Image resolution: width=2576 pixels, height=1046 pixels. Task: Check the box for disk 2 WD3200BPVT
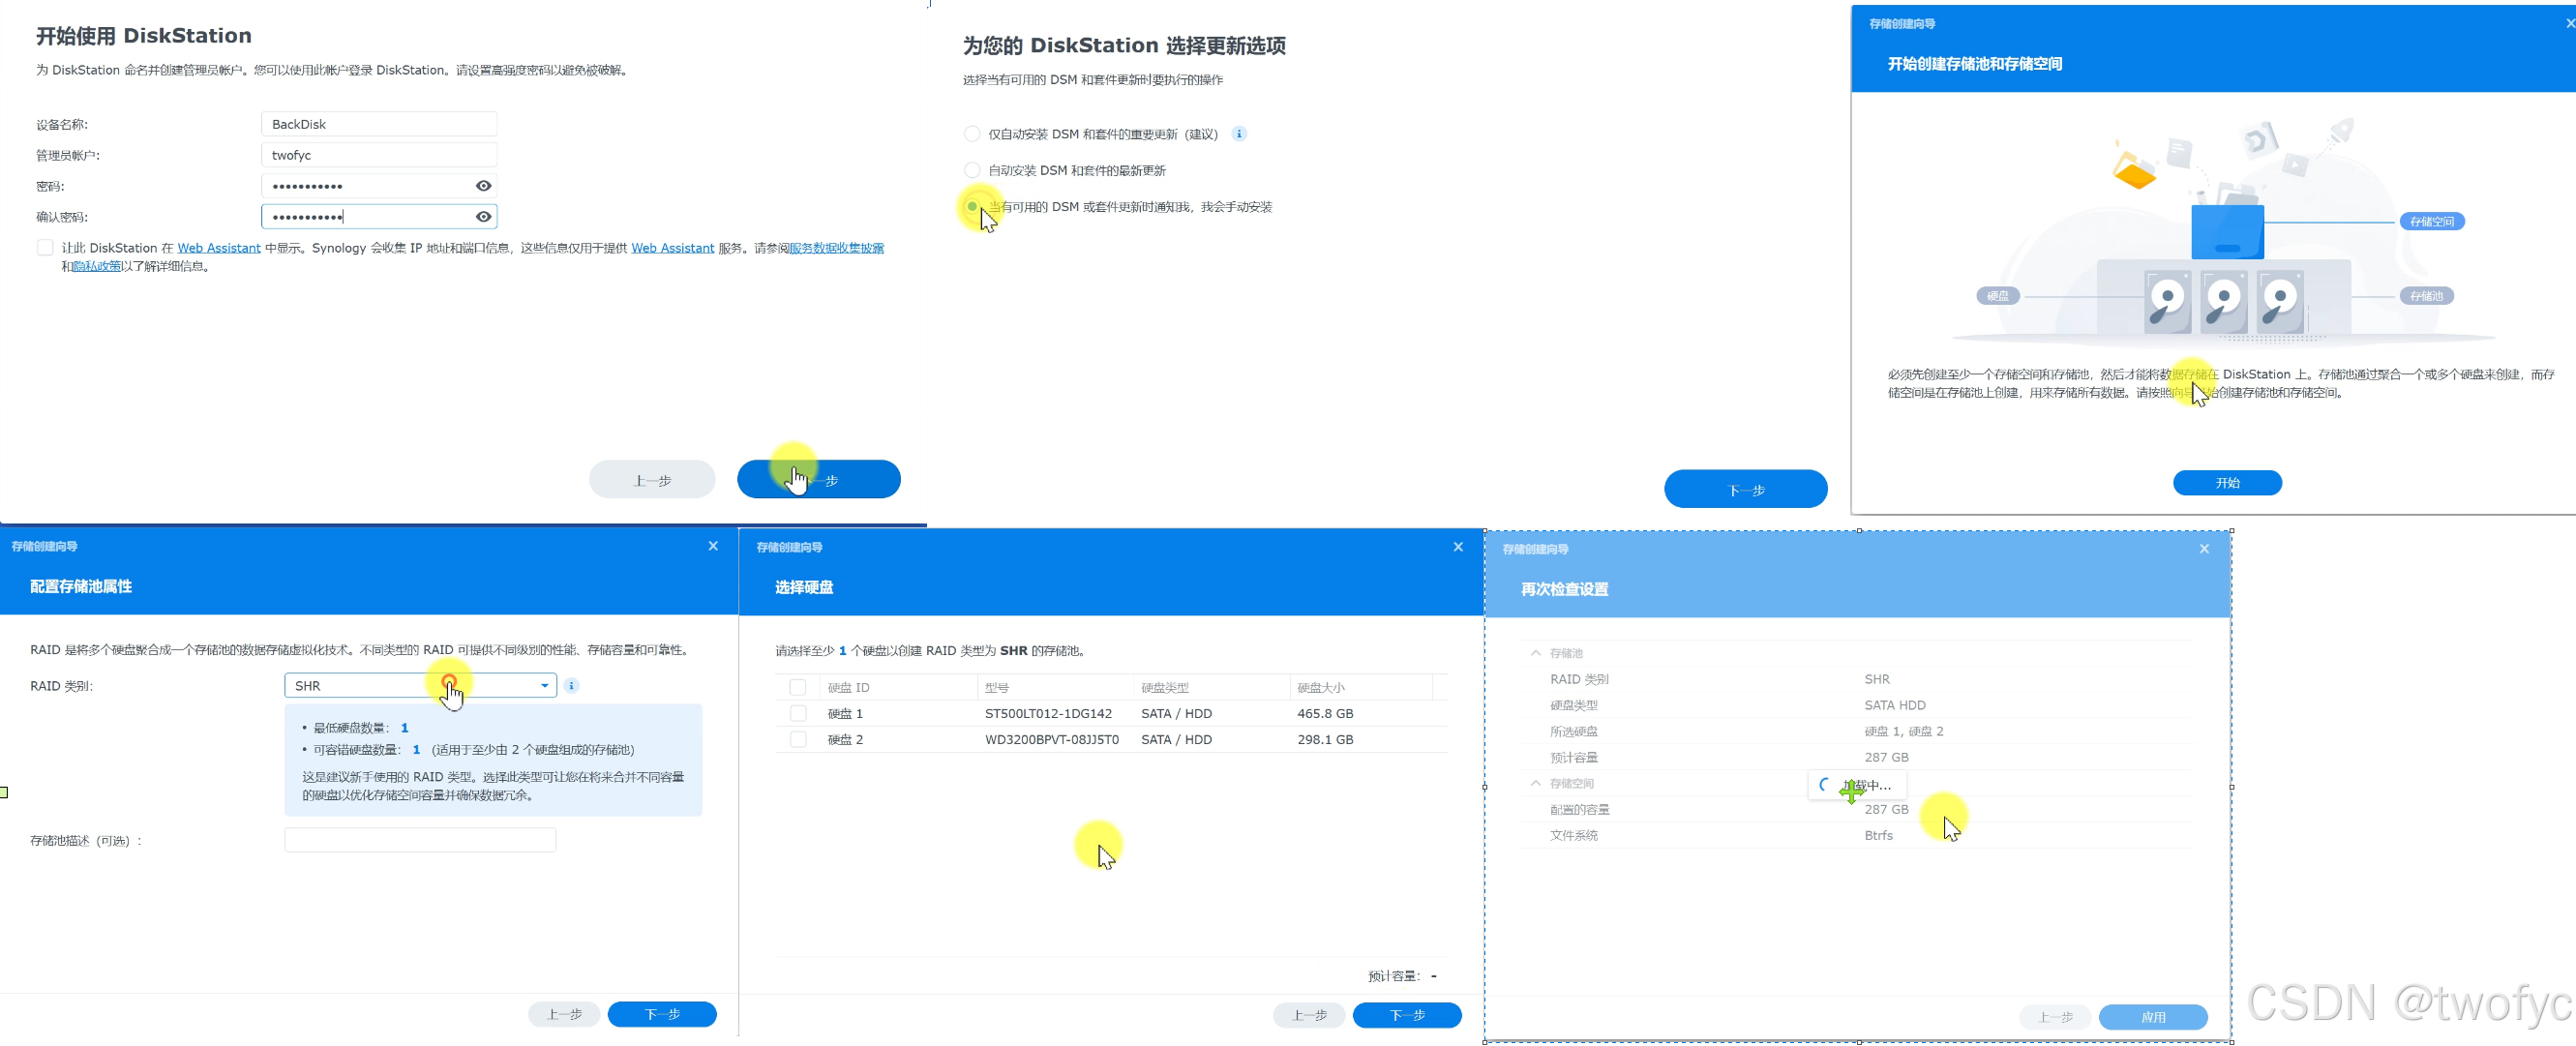798,740
